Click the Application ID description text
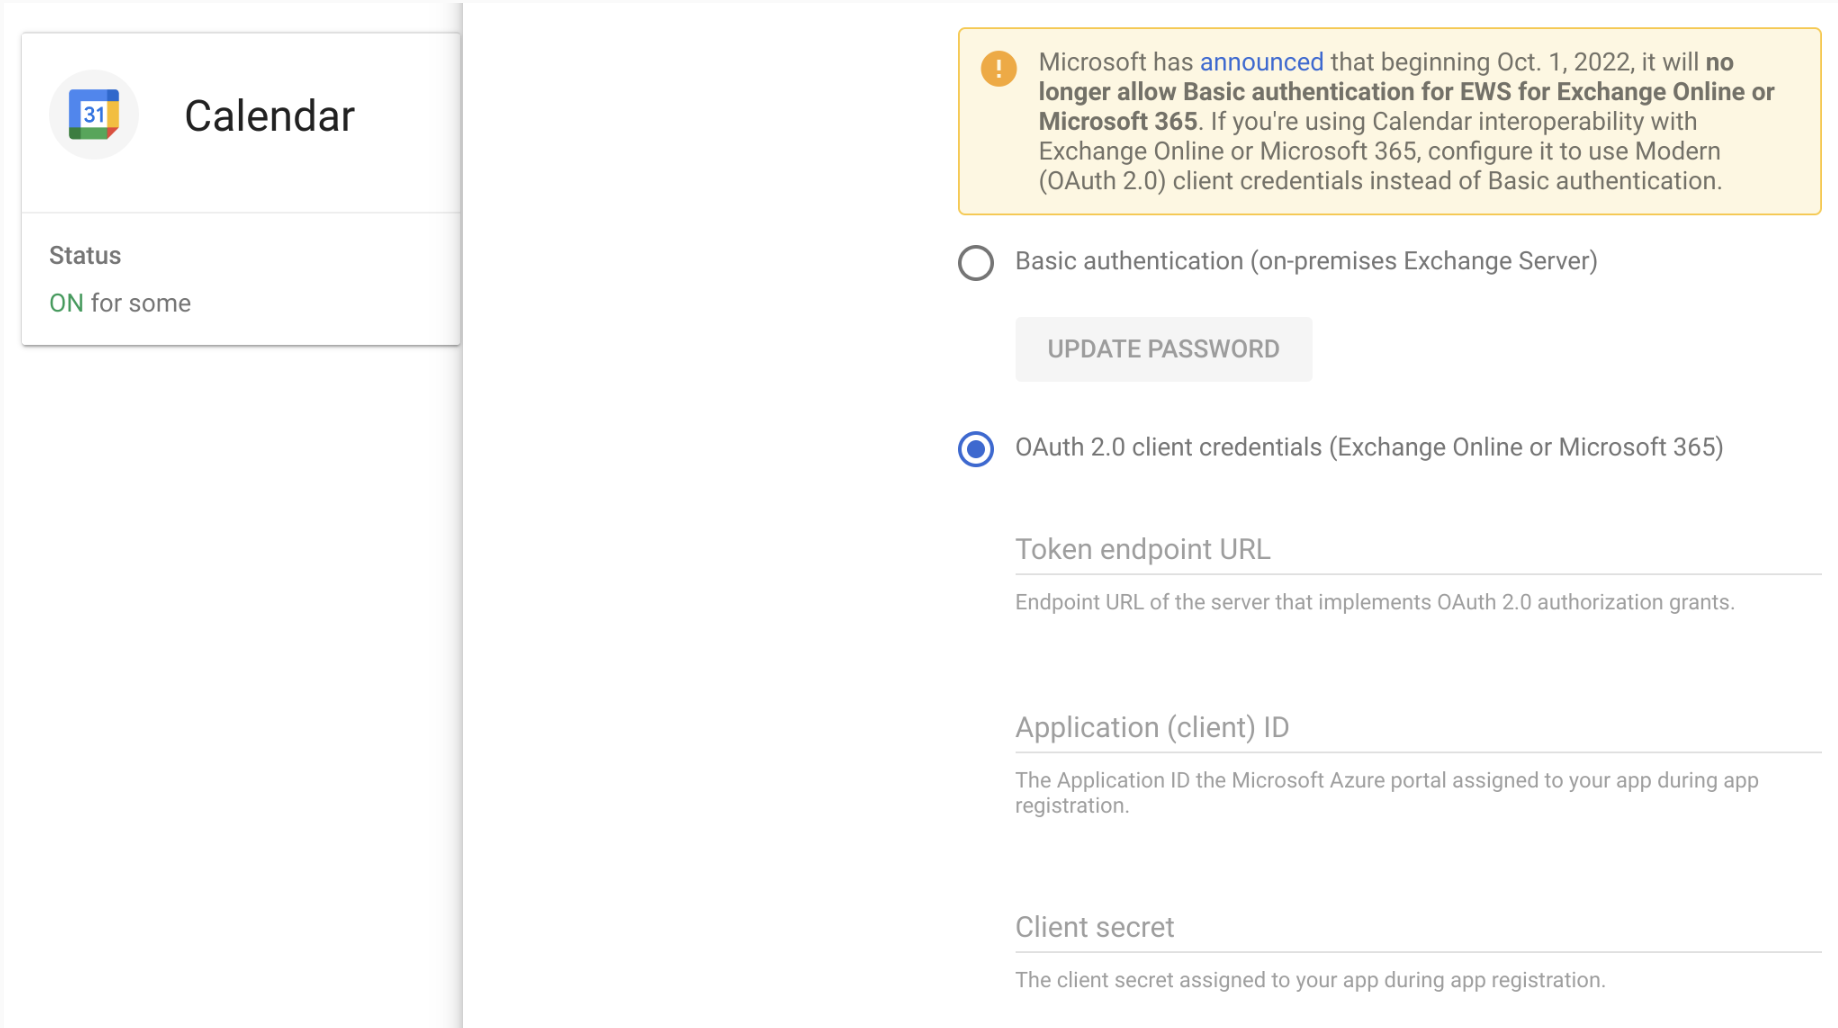Image resolution: width=1838 pixels, height=1028 pixels. tap(1386, 792)
